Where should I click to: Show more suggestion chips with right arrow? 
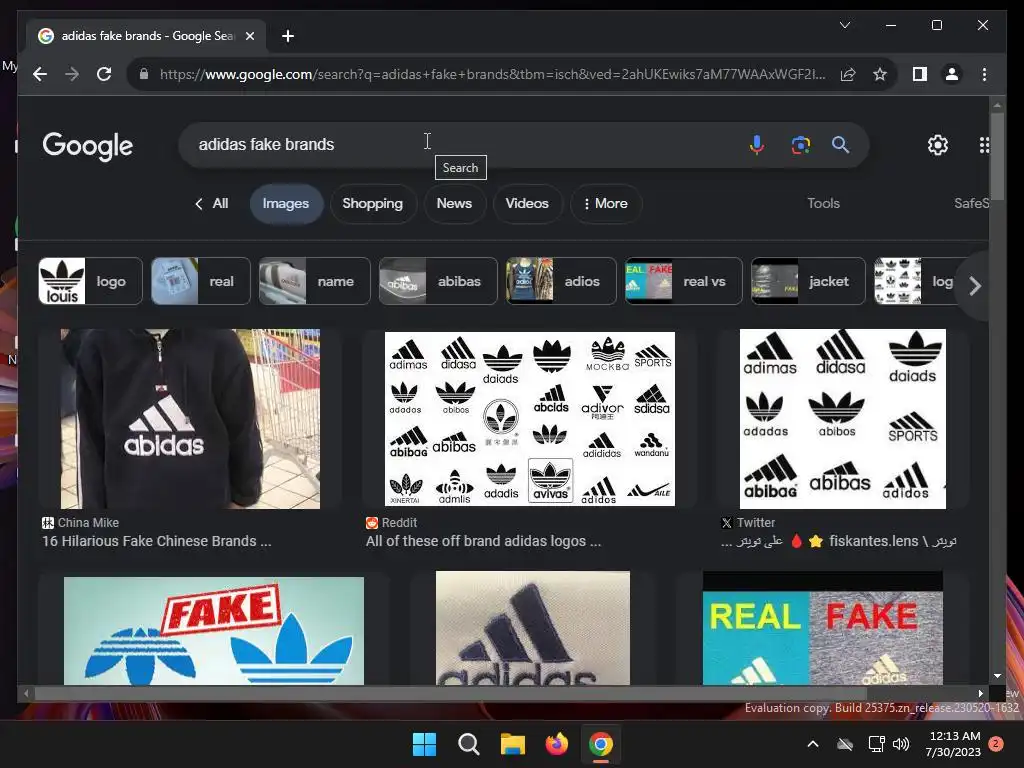pyautogui.click(x=974, y=285)
